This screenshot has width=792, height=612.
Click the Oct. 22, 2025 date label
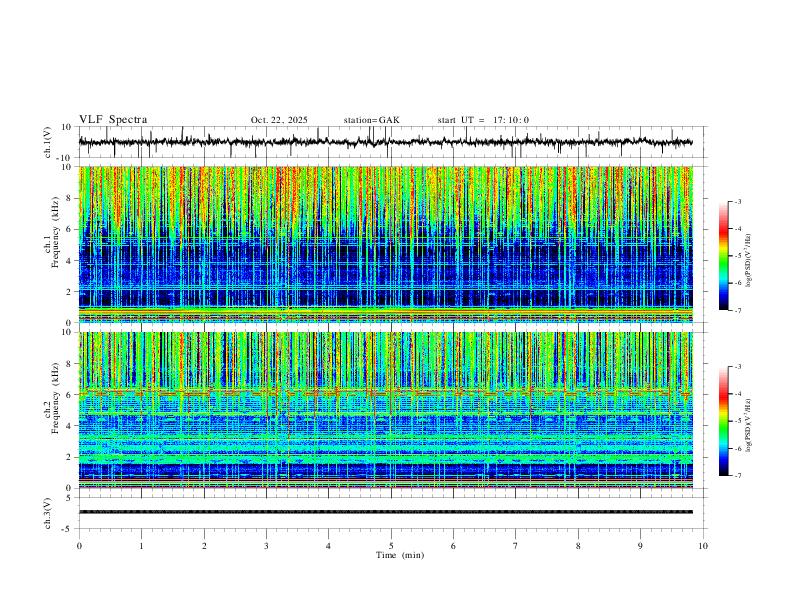click(279, 120)
